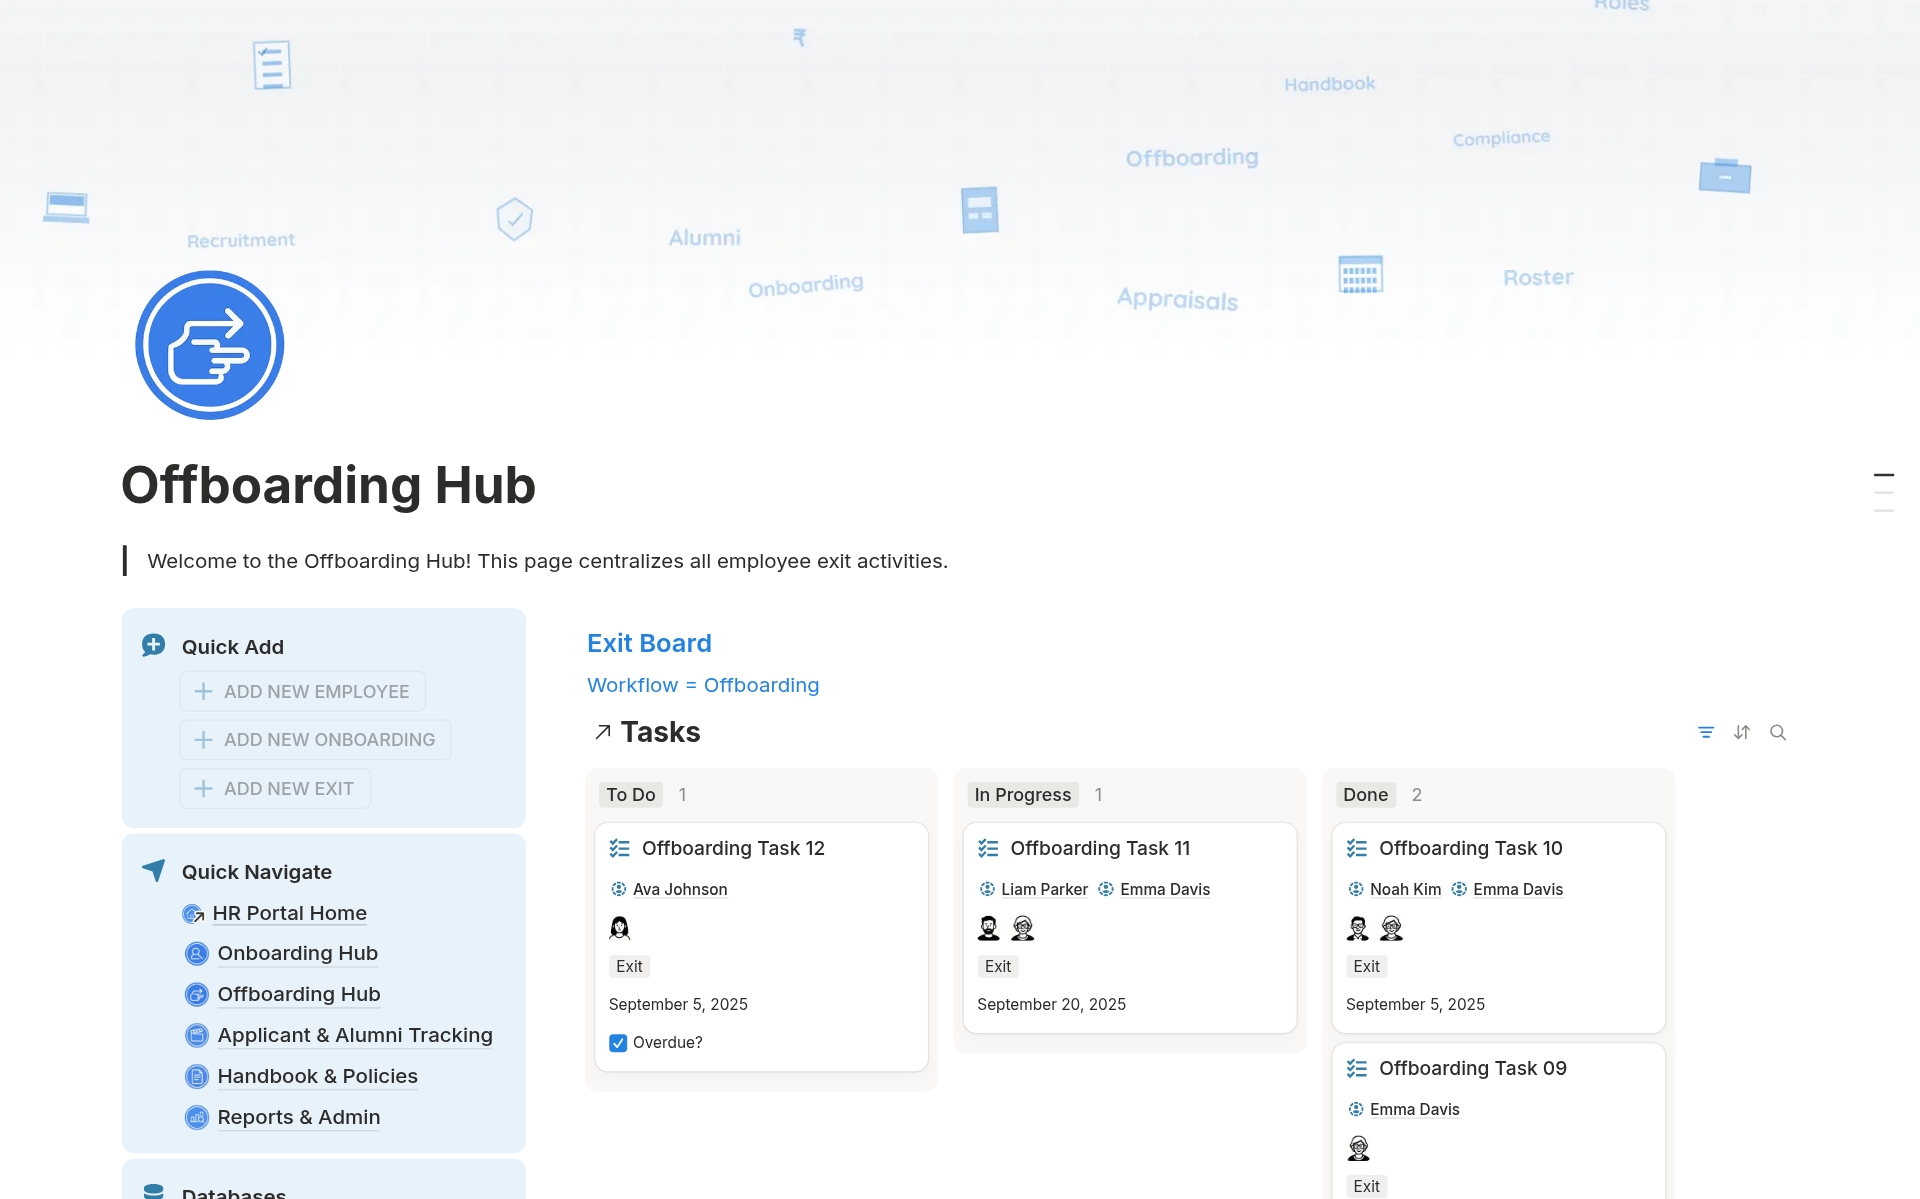Click the Quick Navigate arrow icon
The width and height of the screenshot is (1920, 1199).
click(x=153, y=871)
